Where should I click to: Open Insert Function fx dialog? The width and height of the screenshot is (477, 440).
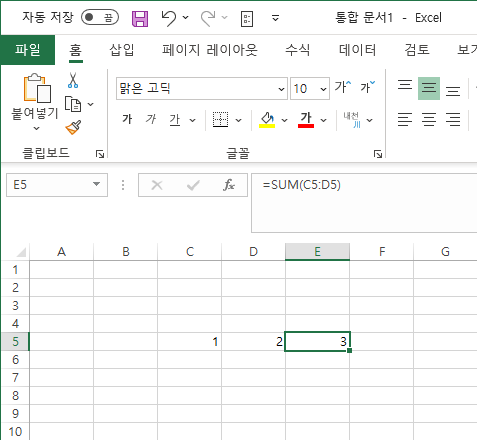229,185
